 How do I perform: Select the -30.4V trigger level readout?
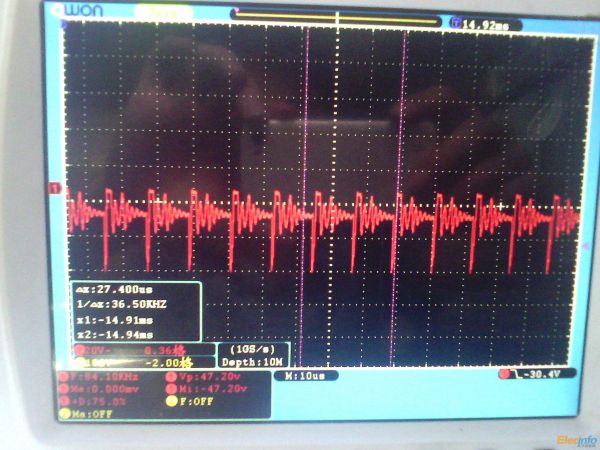pyautogui.click(x=544, y=374)
